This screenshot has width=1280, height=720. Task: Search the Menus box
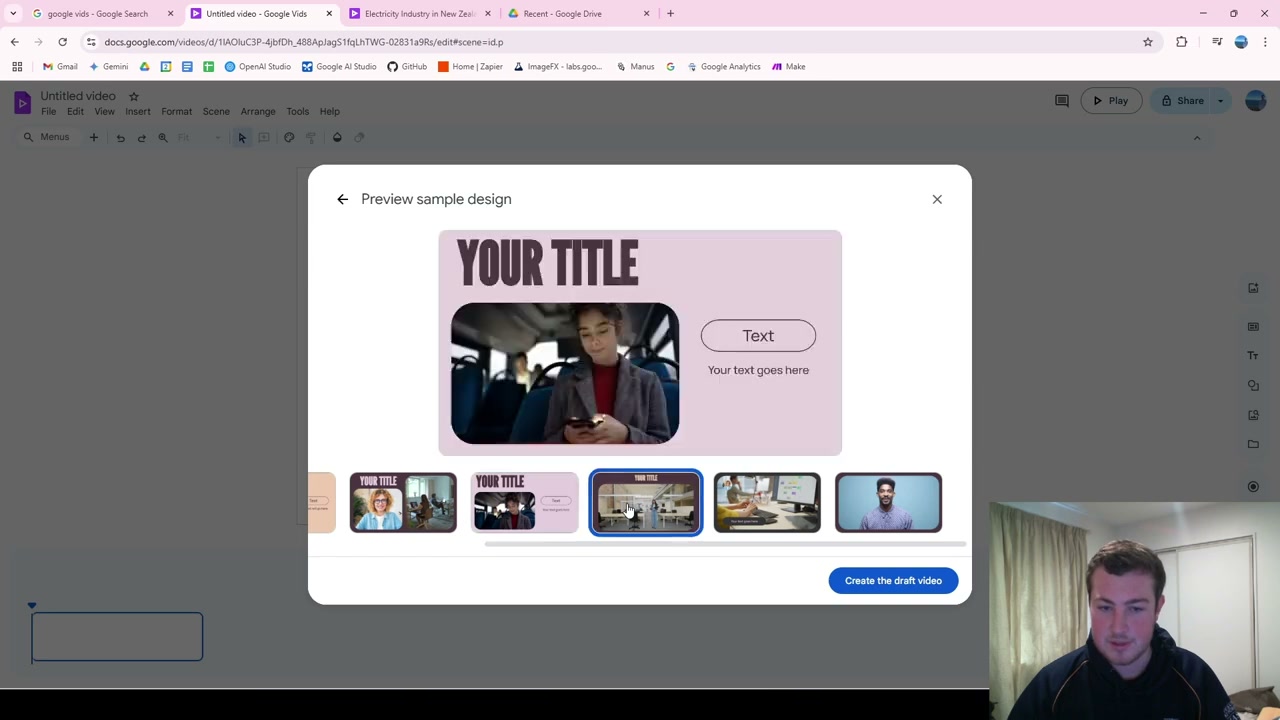[47, 137]
